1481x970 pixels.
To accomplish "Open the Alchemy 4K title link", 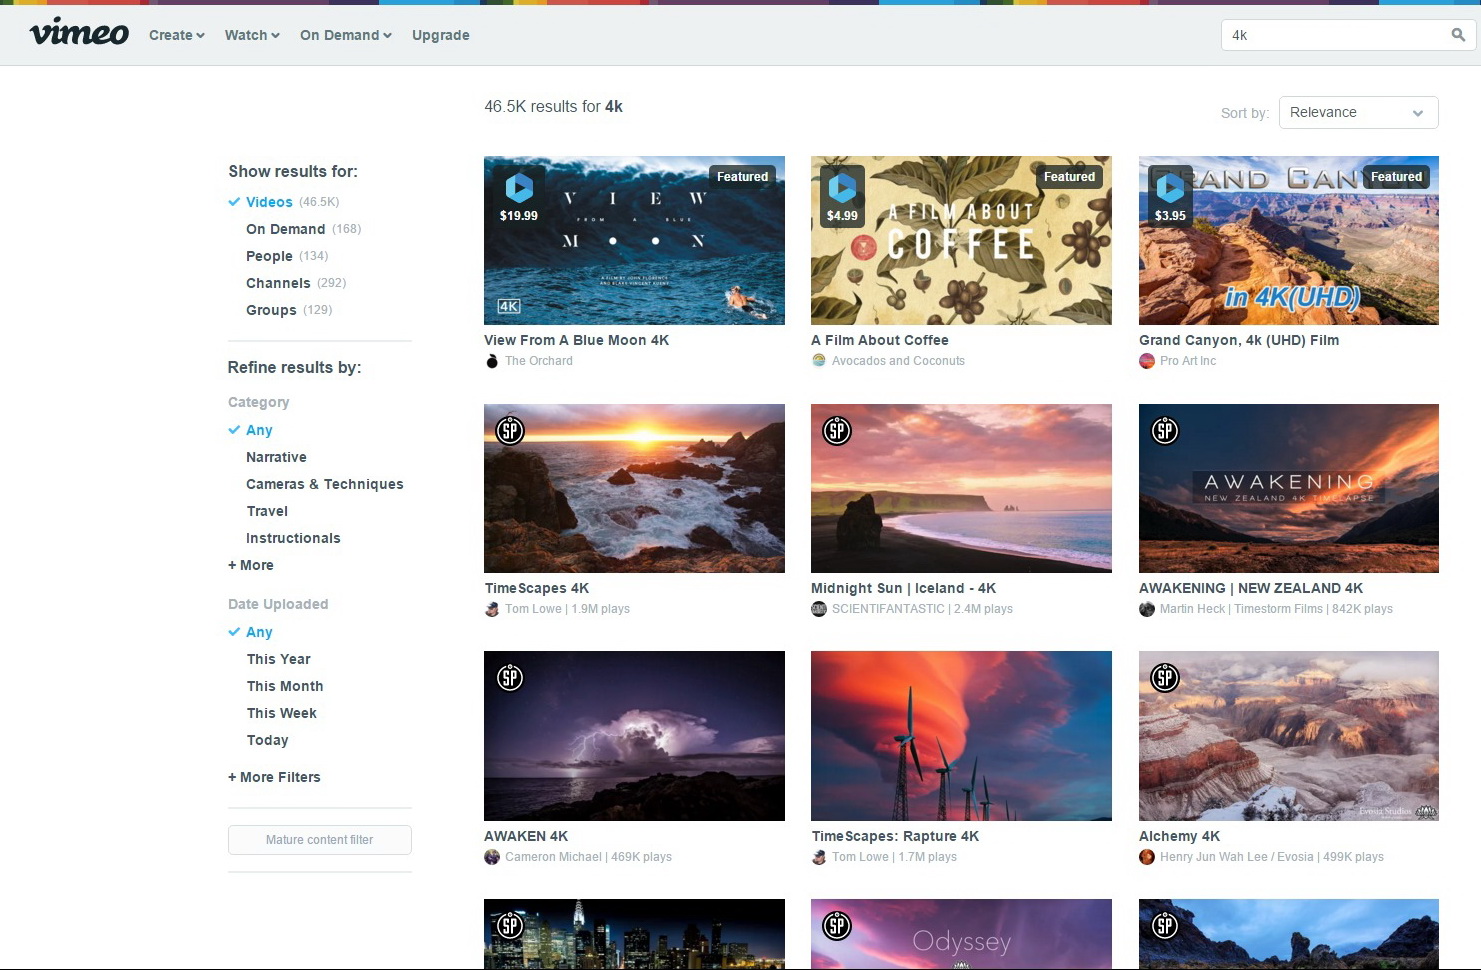I will (x=1180, y=836).
